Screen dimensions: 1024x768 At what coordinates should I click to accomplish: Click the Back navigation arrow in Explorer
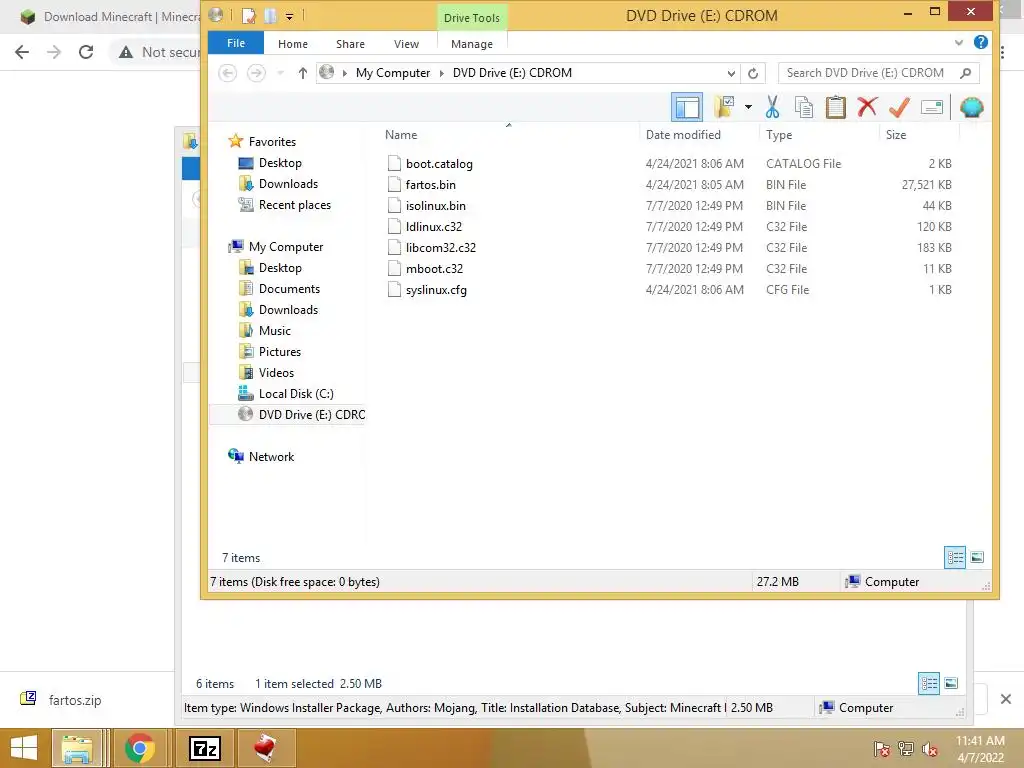click(227, 72)
